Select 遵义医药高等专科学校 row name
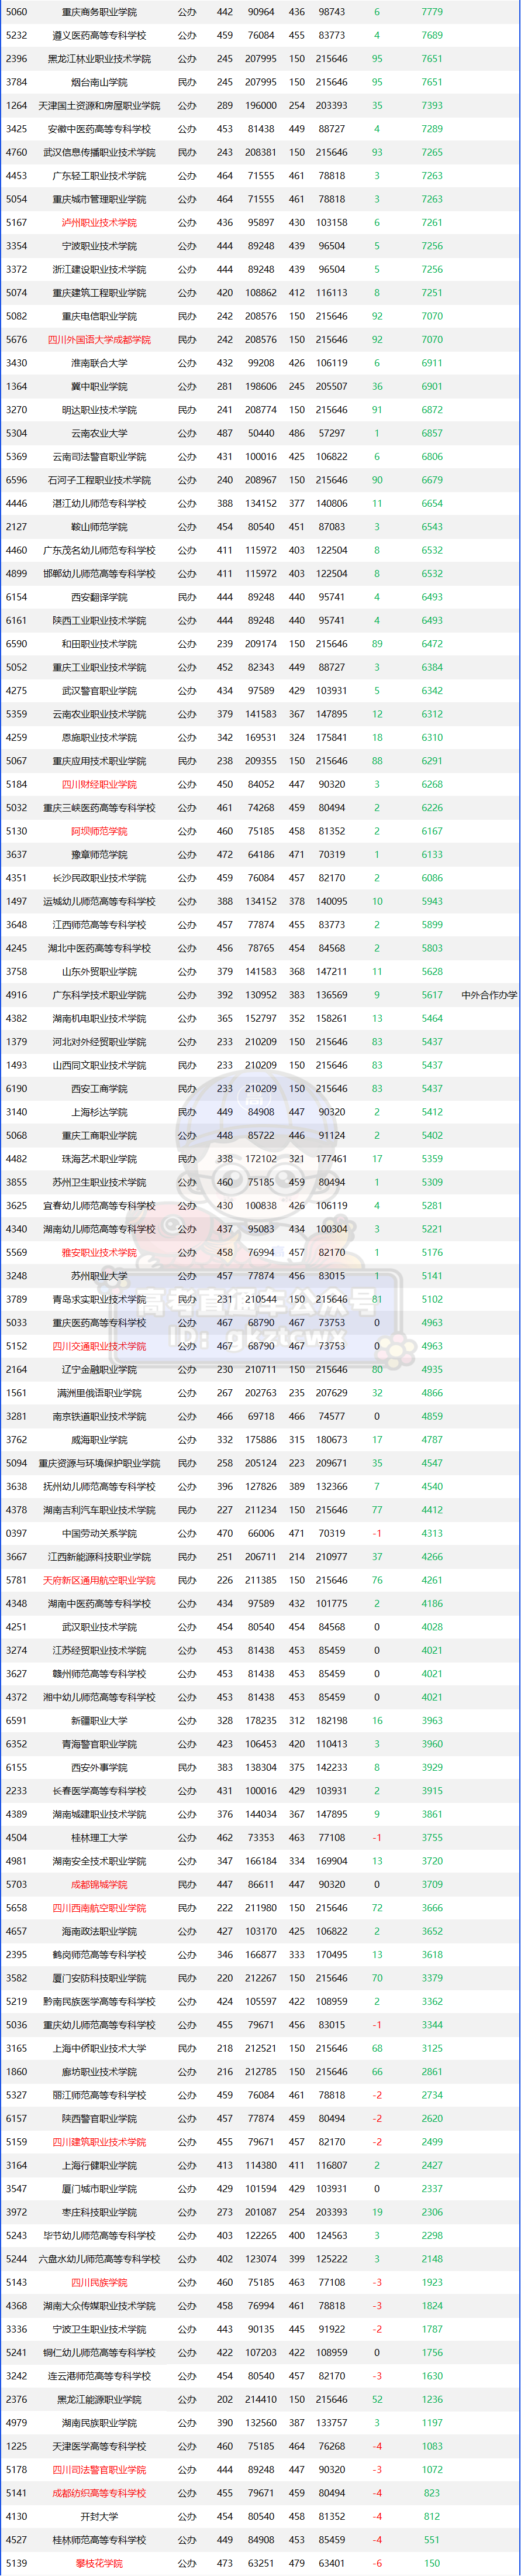 pyautogui.click(x=99, y=35)
